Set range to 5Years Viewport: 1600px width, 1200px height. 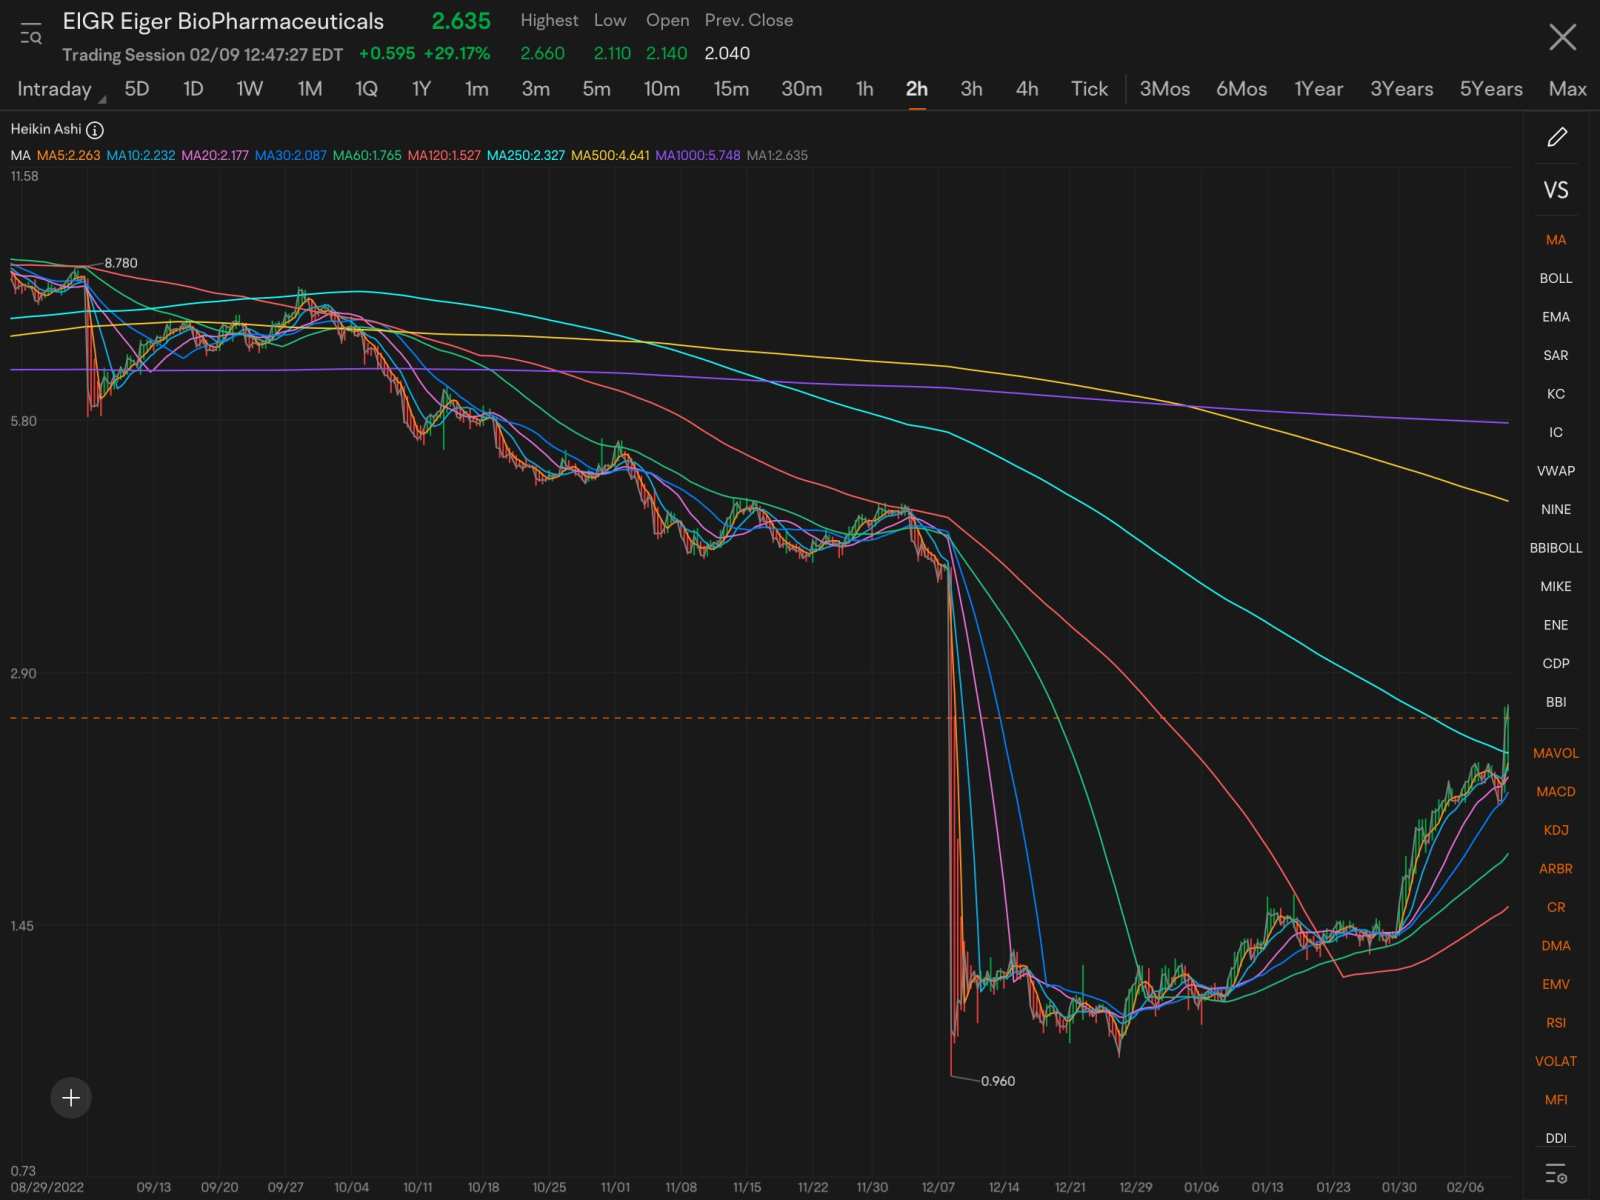click(1491, 89)
